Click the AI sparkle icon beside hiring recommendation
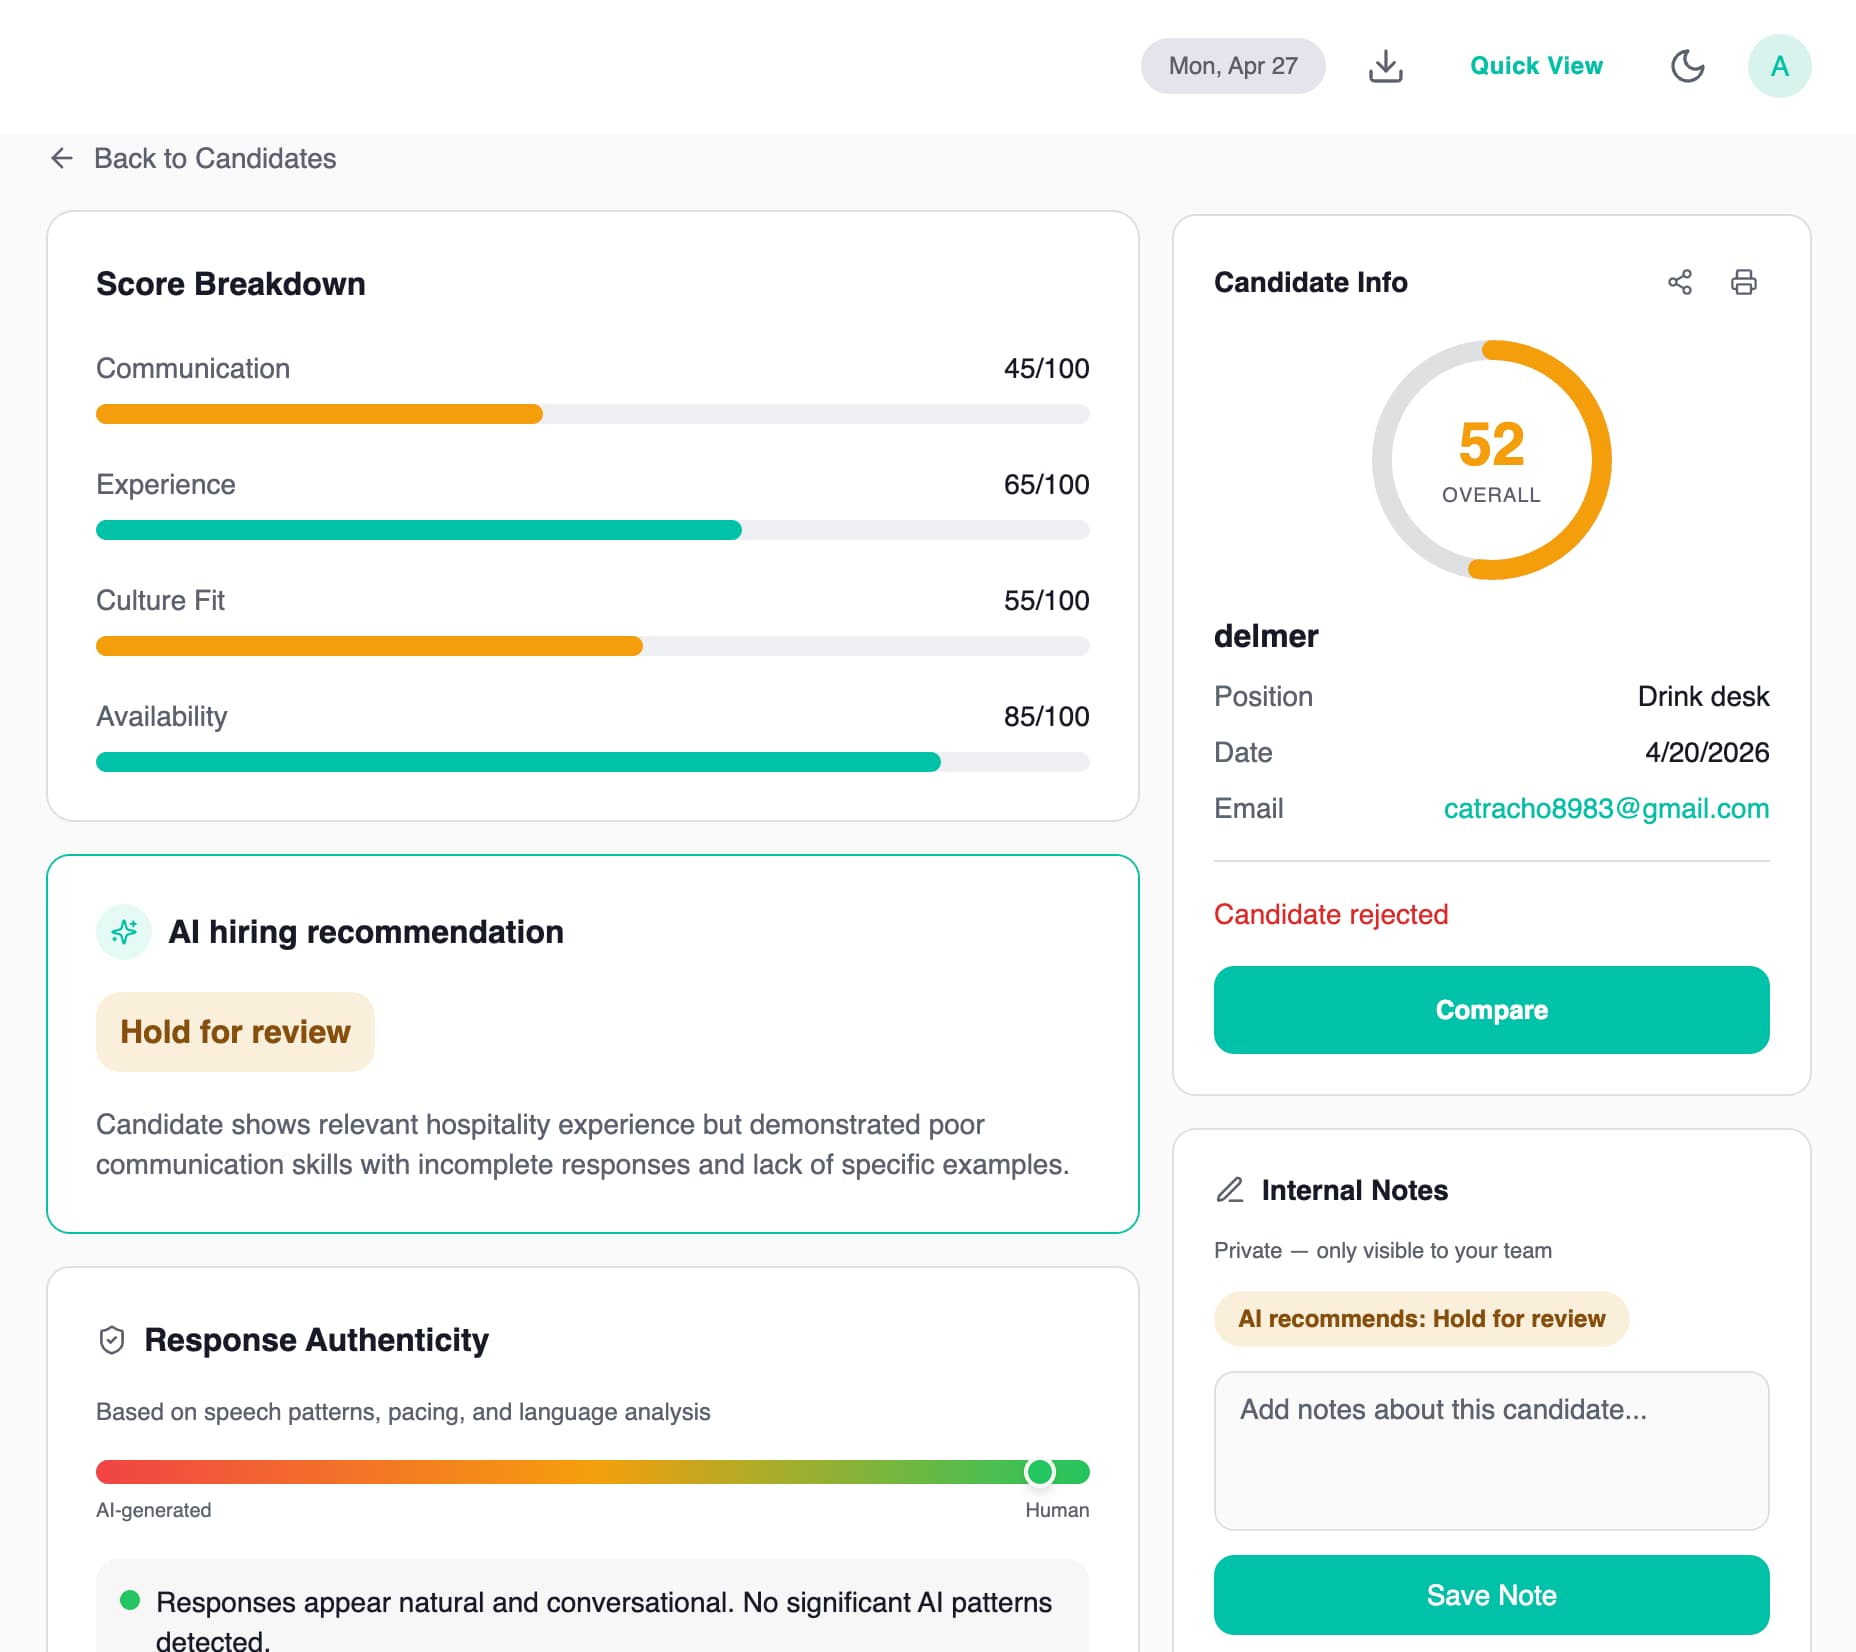 124,932
